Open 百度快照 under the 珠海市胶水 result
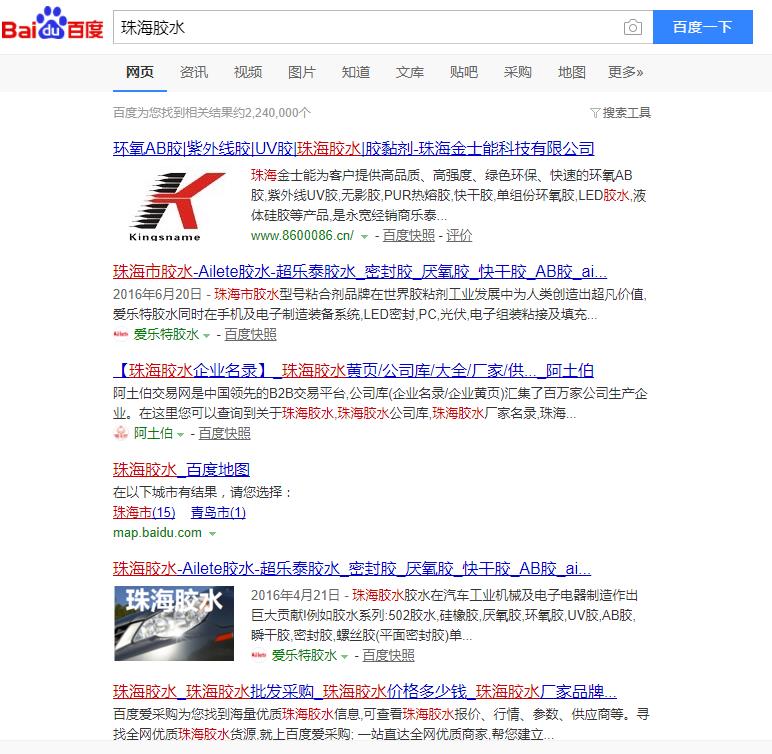Viewport: 772px width, 754px height. point(250,334)
